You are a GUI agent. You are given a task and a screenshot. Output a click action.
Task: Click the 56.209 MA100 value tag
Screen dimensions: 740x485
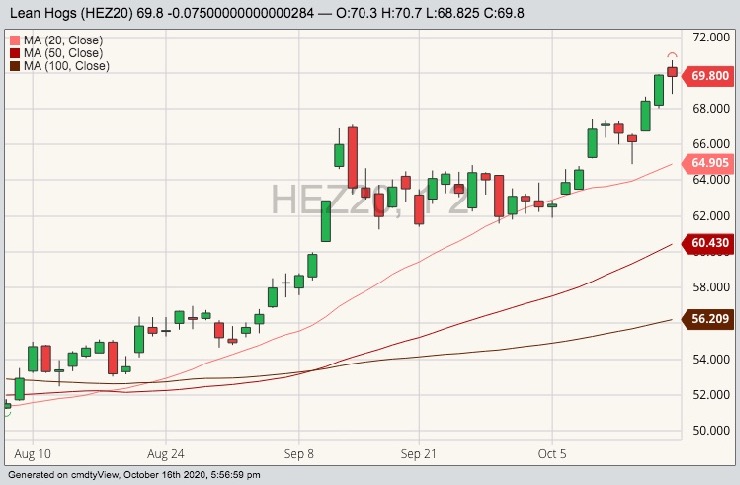tap(708, 319)
